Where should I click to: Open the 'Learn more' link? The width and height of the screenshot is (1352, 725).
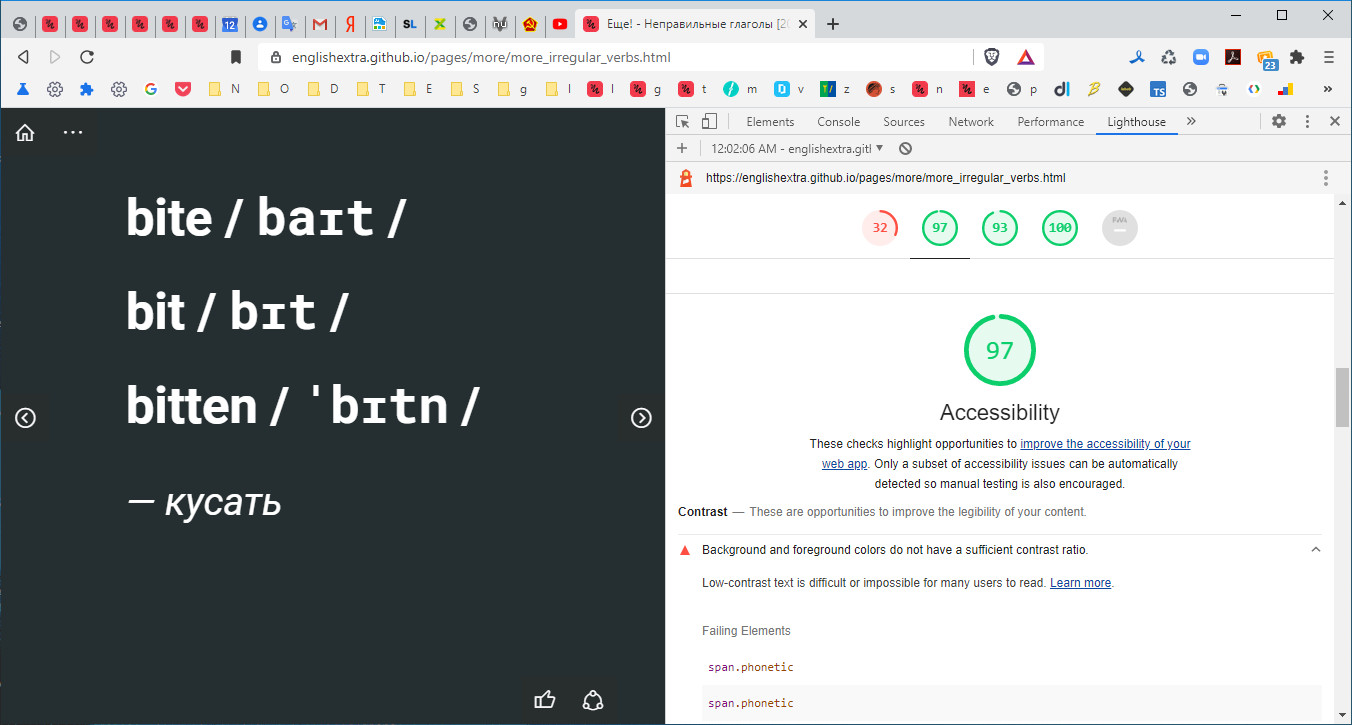coord(1080,583)
